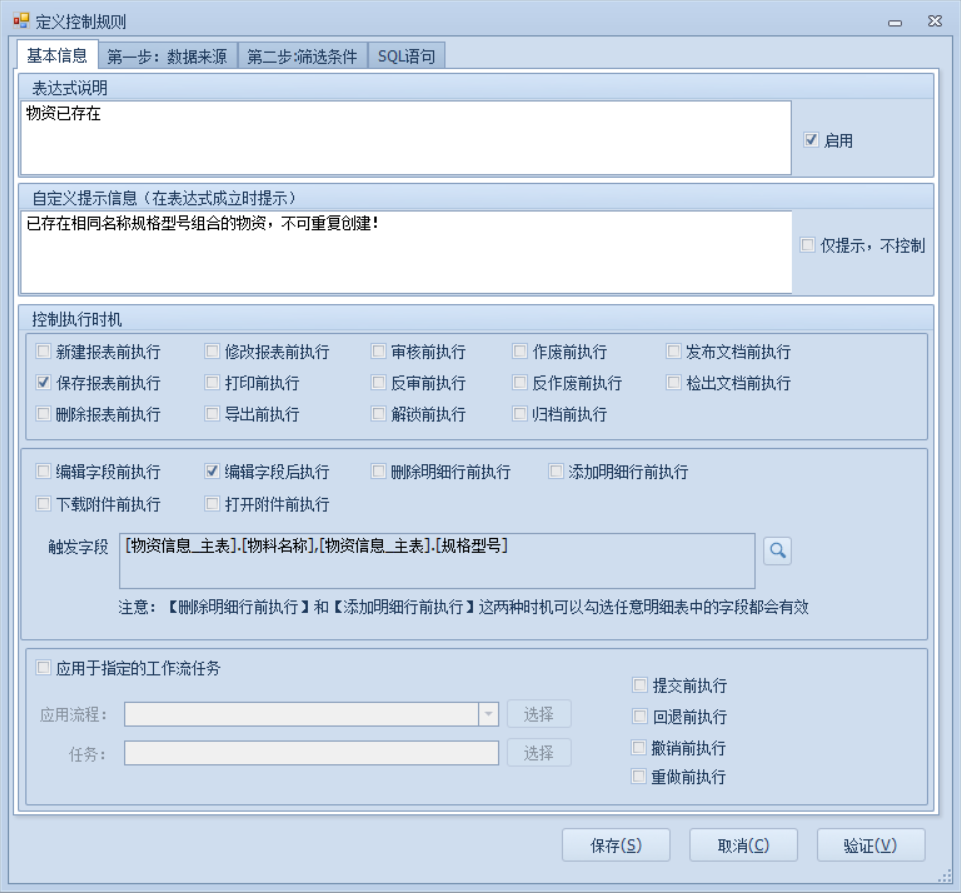Uncheck 编辑字段后执行
Screen dimensions: 961x893
pos(212,471)
